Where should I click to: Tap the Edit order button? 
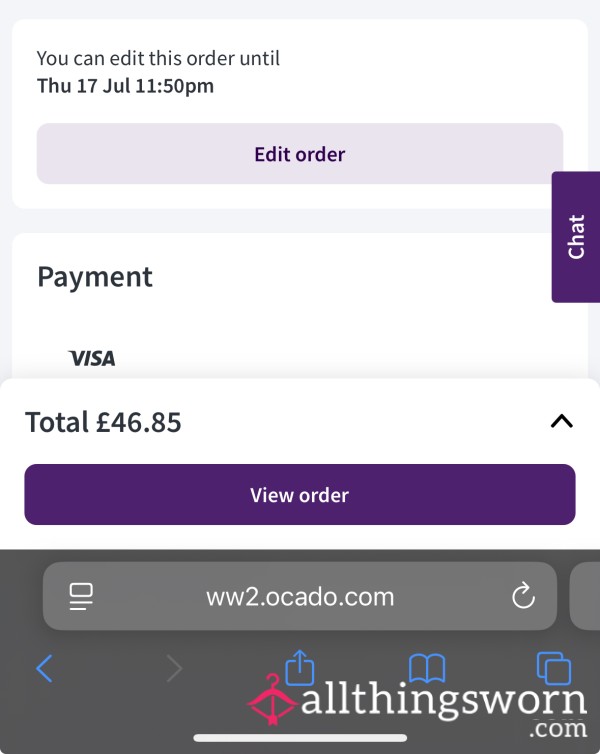click(x=300, y=154)
